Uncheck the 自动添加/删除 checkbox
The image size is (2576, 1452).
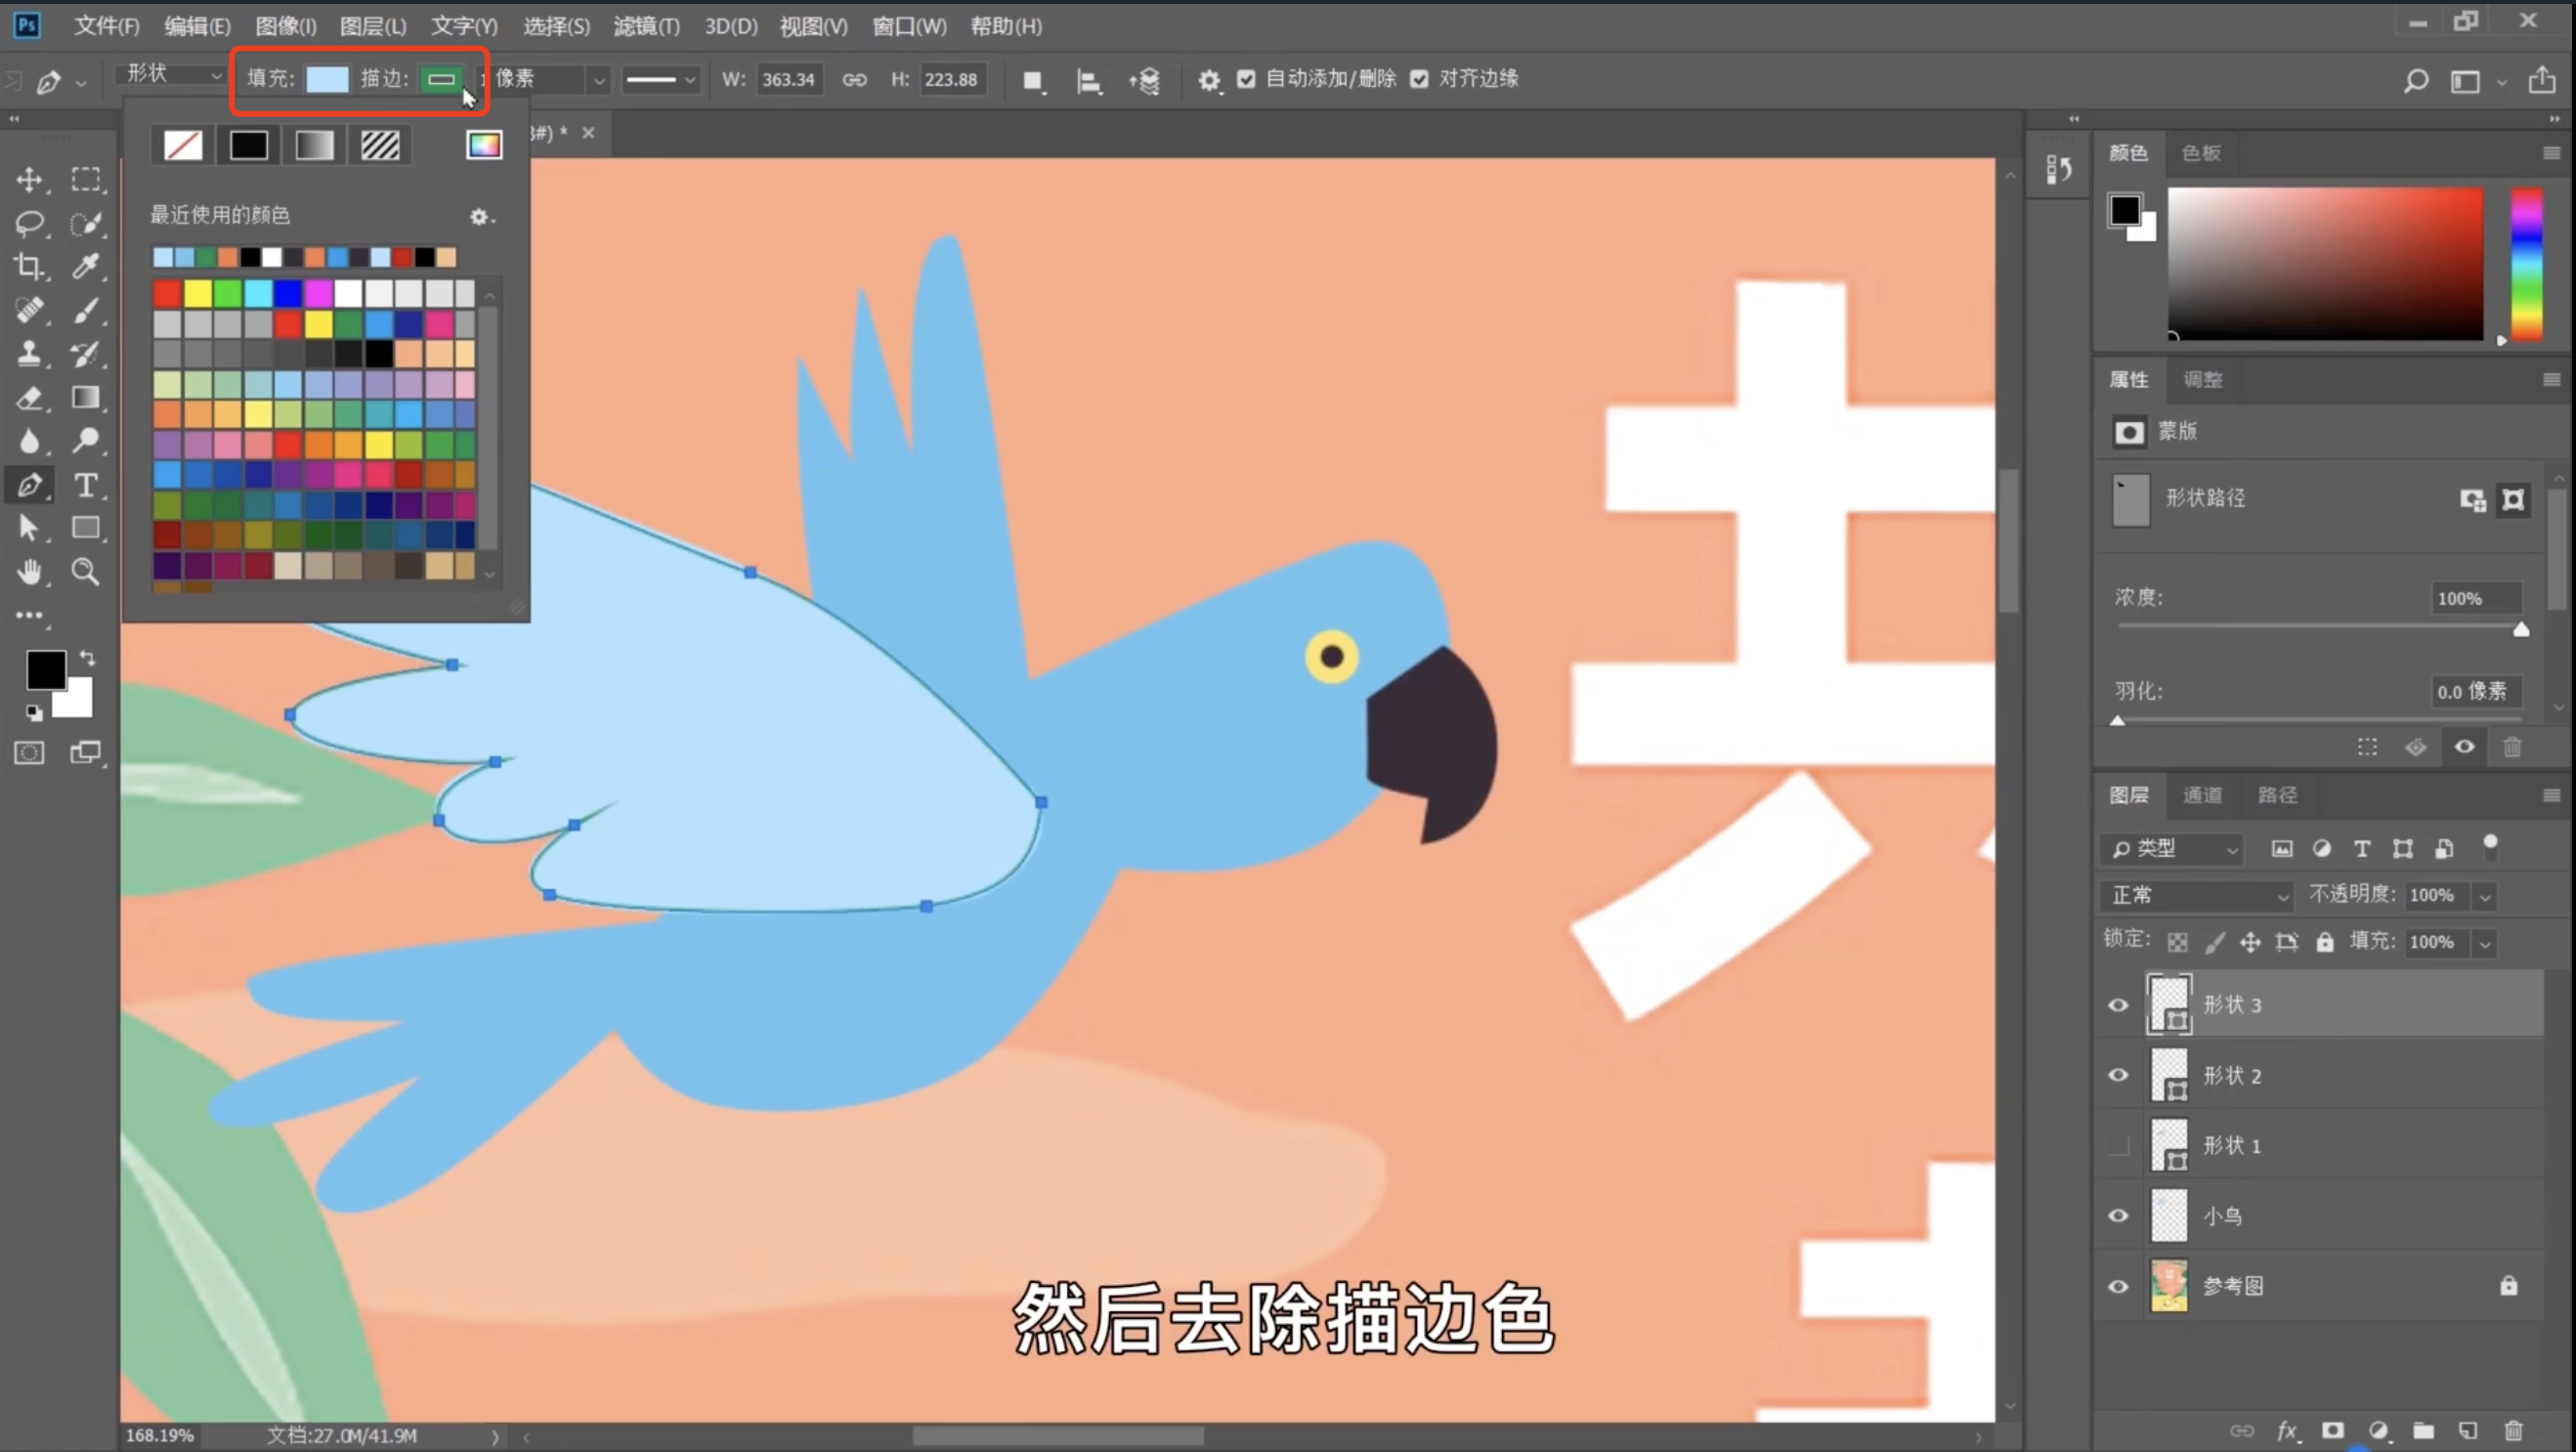click(x=1246, y=79)
